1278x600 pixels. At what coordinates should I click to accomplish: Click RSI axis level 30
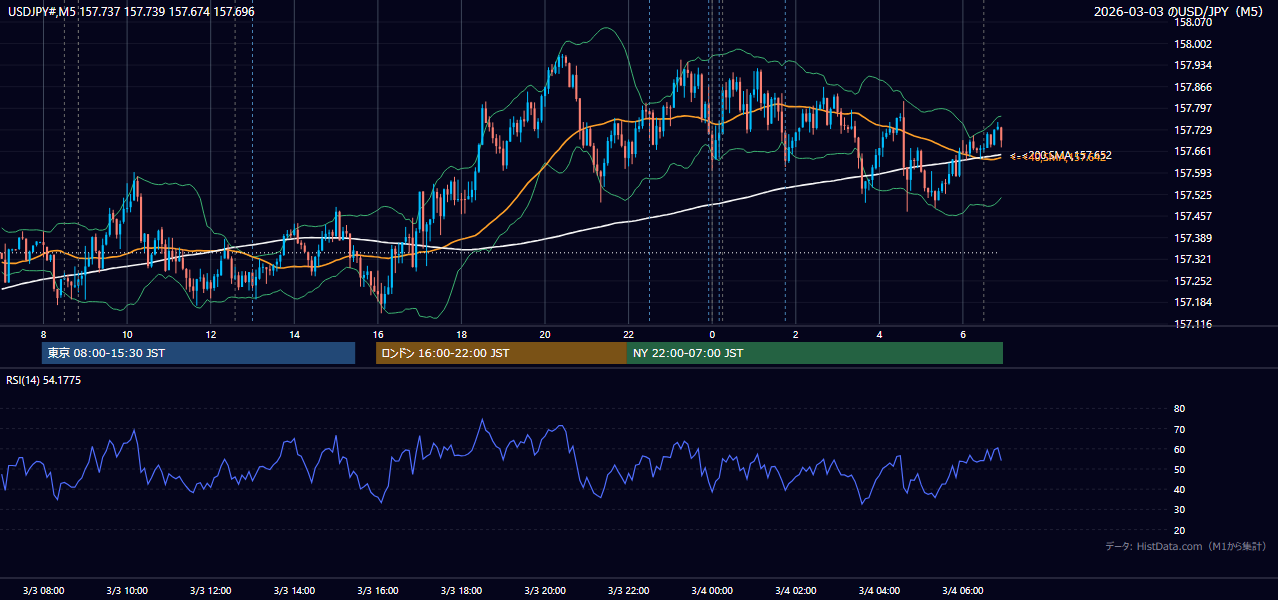[1179, 510]
